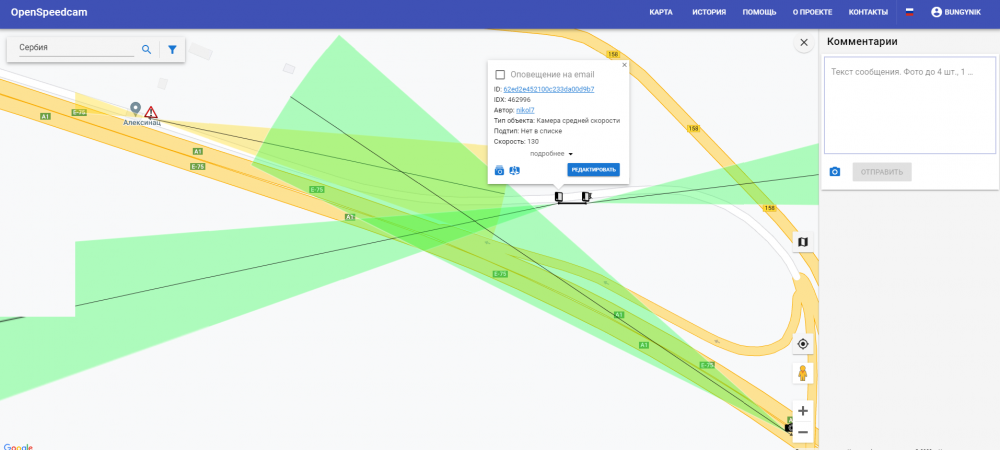This screenshot has width=1000, height=450.
Task: Attach photo with camera icon in comments
Action: click(834, 172)
